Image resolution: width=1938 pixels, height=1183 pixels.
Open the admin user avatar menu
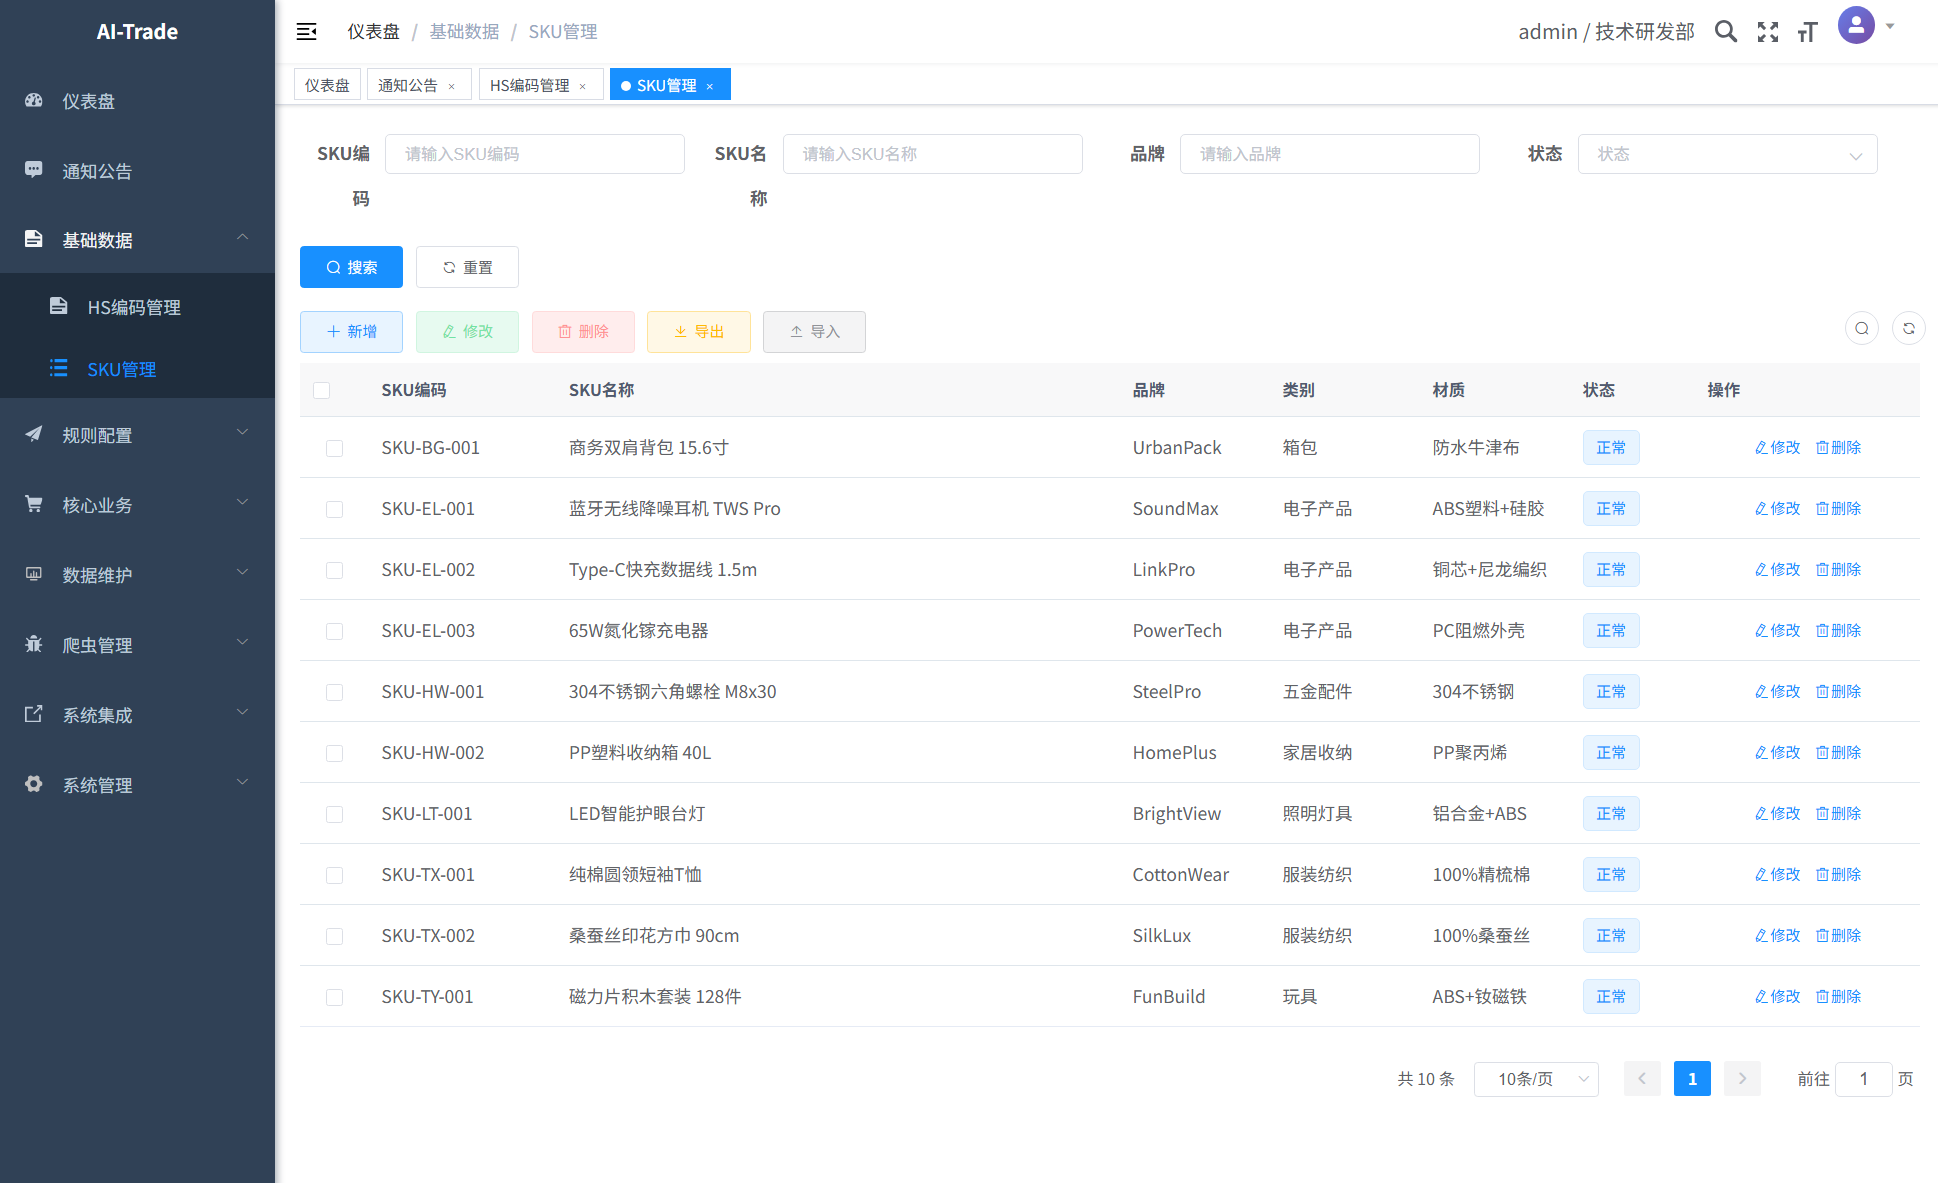tap(1856, 26)
